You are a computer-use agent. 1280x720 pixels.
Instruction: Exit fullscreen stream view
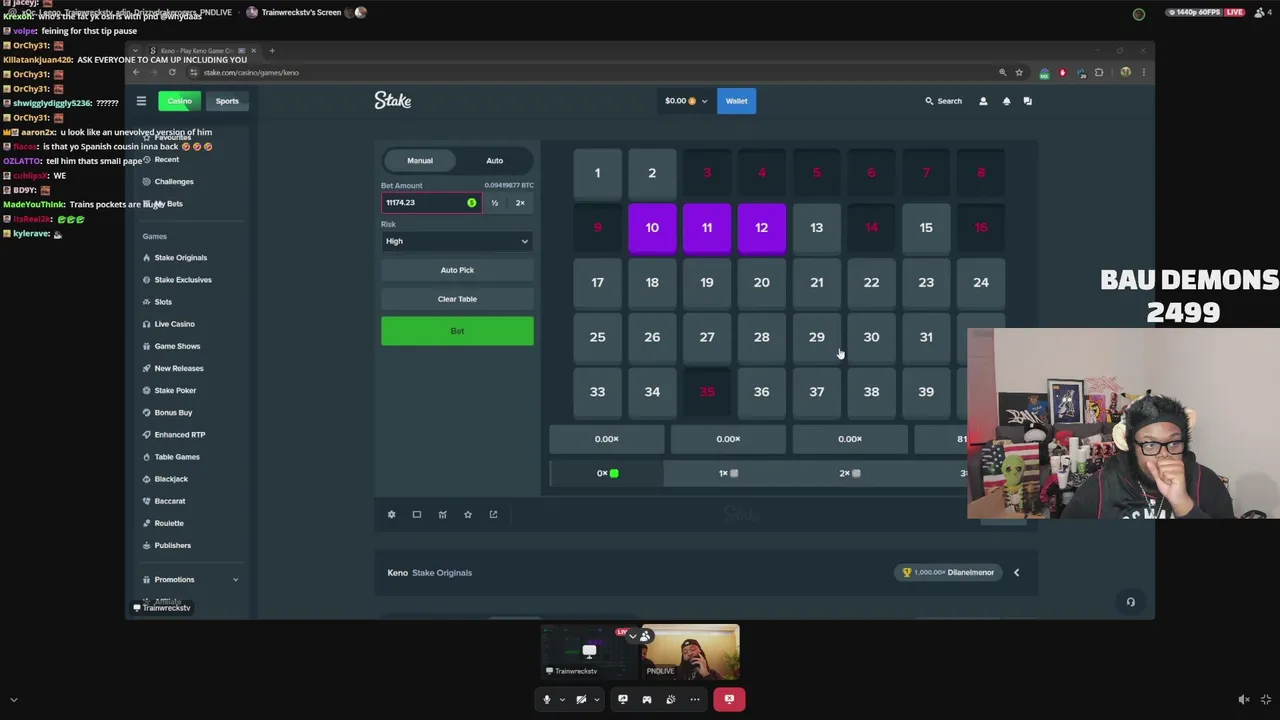click(1265, 700)
